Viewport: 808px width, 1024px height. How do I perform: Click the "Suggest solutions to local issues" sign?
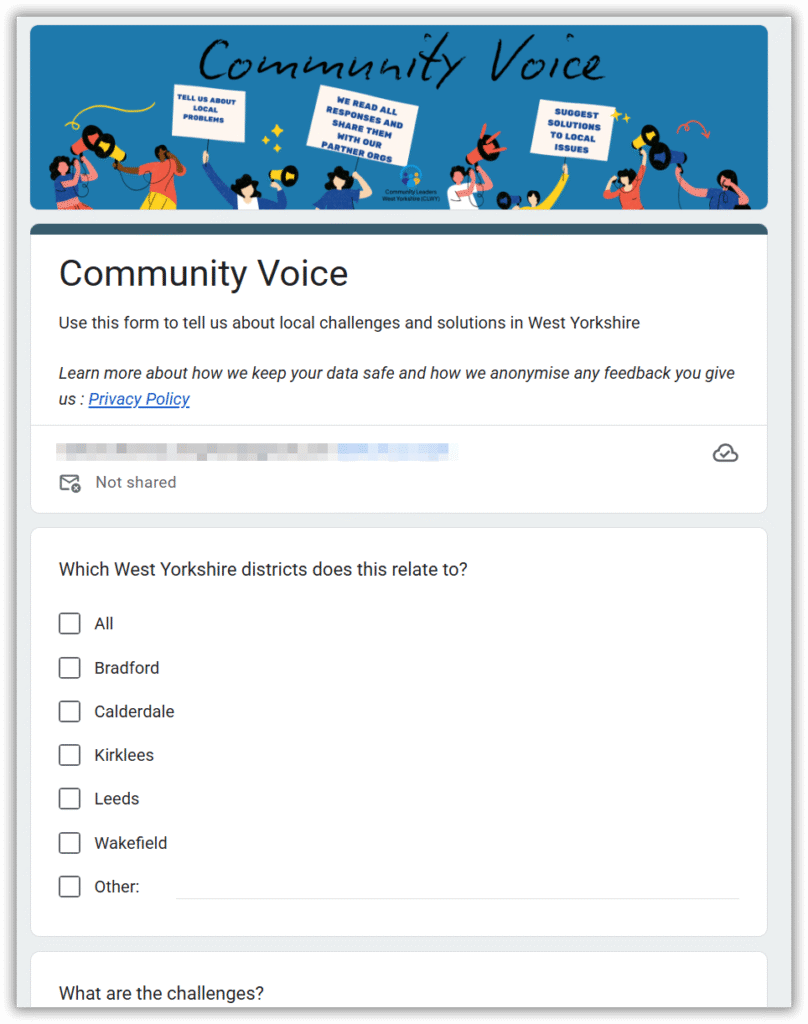pyautogui.click(x=574, y=131)
